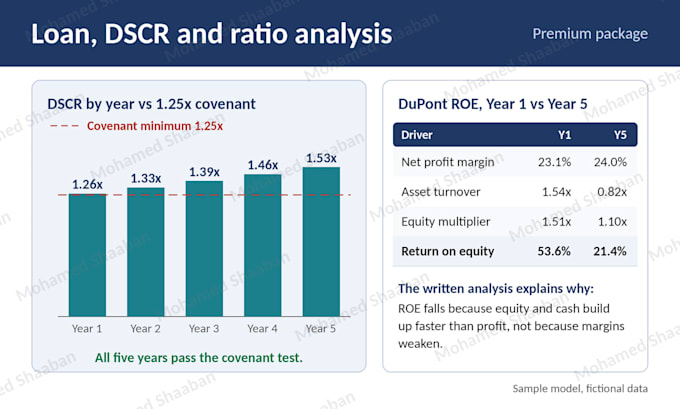The width and height of the screenshot is (680, 409).
Task: Click 'All five years pass the covenant test.'
Action: point(199,358)
